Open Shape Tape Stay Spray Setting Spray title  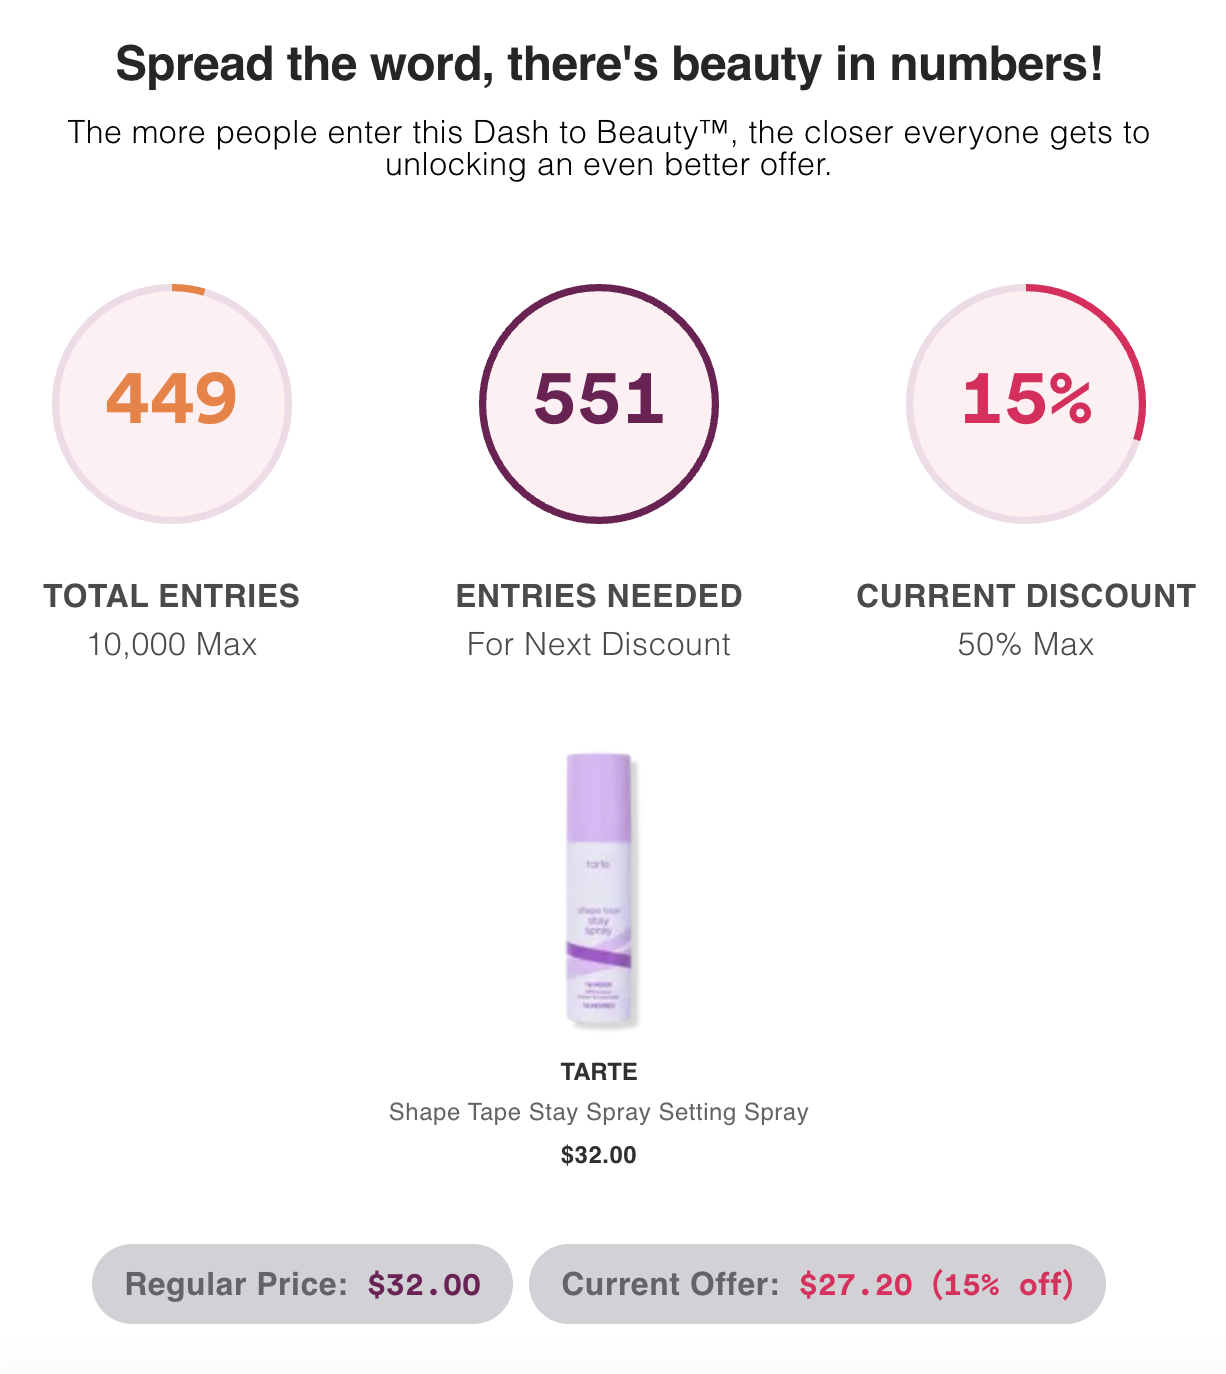tap(599, 1112)
